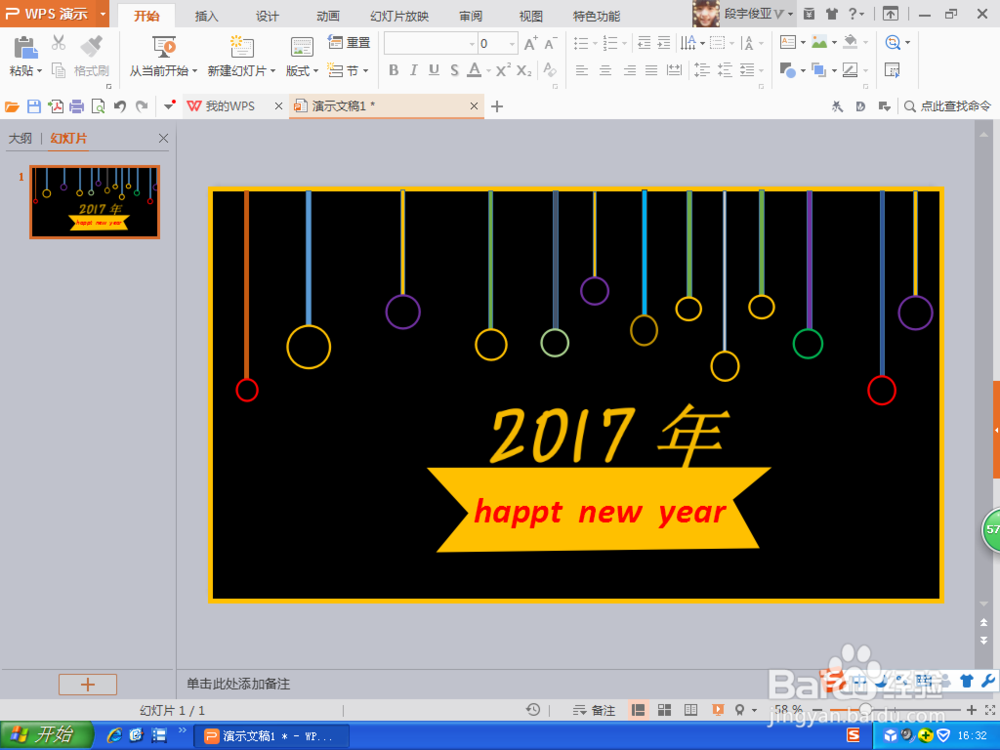Switch to the 插入 ribbon tab
The width and height of the screenshot is (1000, 750).
[206, 15]
